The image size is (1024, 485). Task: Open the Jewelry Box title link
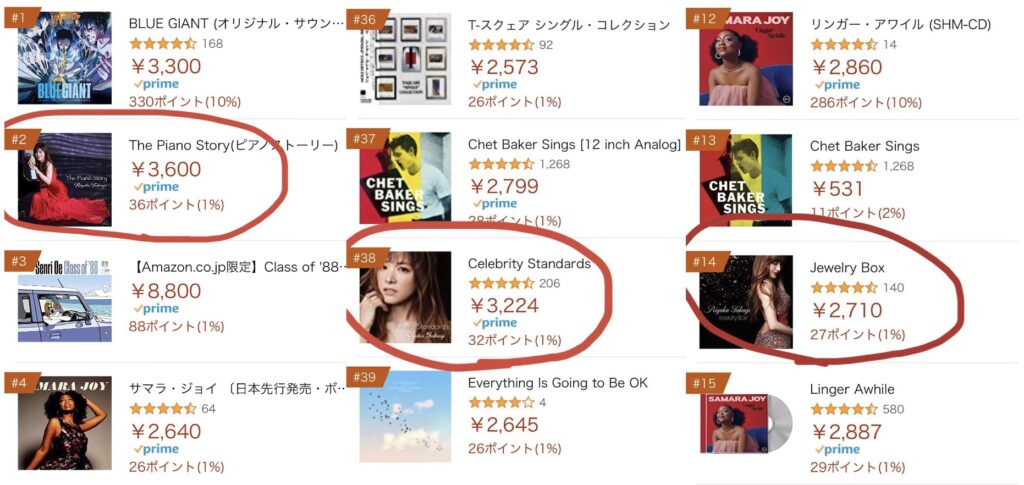pyautogui.click(x=846, y=267)
